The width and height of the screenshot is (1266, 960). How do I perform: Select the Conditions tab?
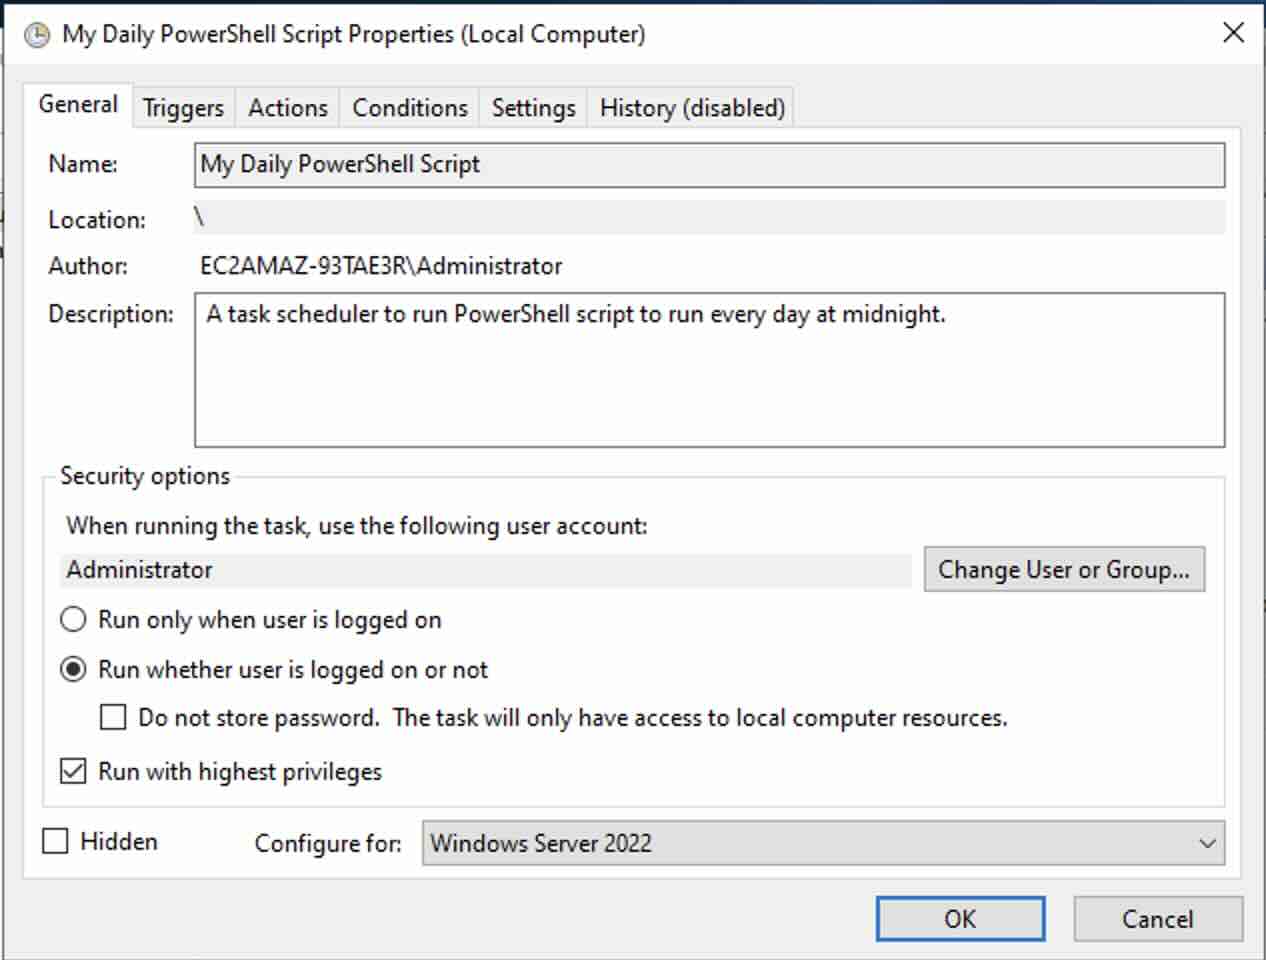pyautogui.click(x=409, y=107)
